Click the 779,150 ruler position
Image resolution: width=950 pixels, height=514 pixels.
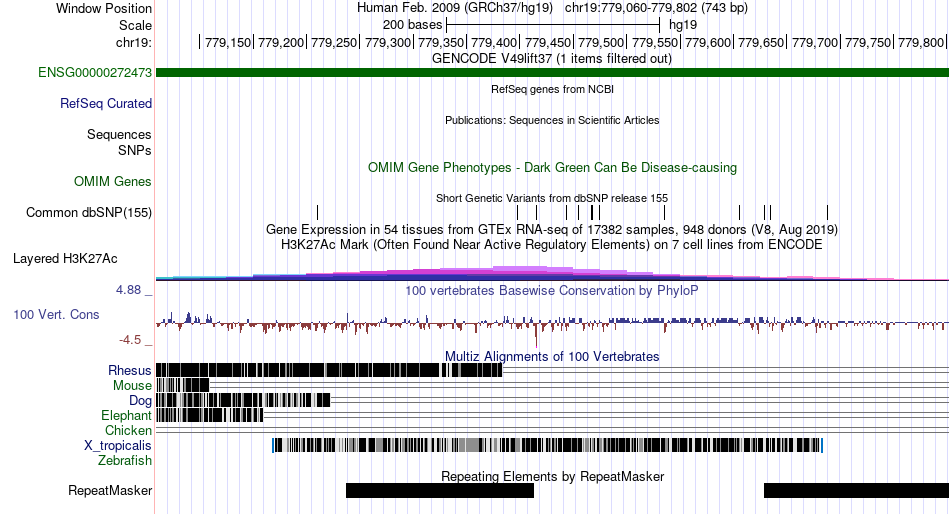click(228, 42)
